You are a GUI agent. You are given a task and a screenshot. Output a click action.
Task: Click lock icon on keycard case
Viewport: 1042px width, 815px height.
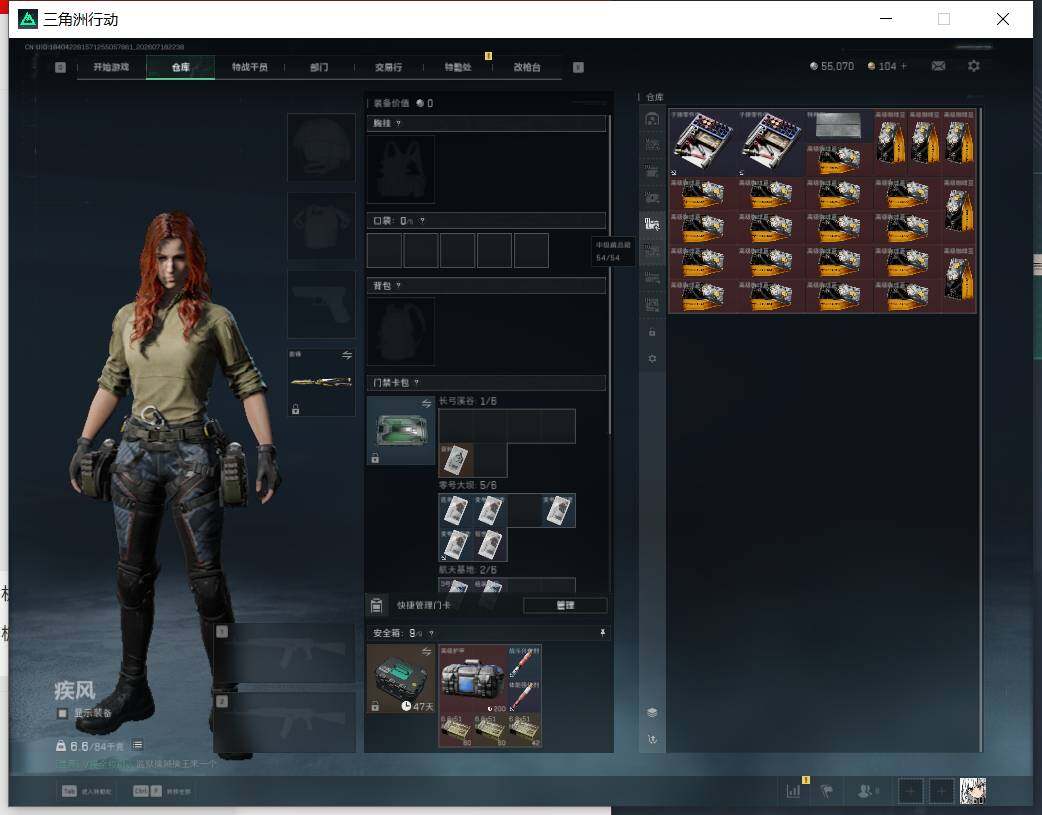(375, 458)
